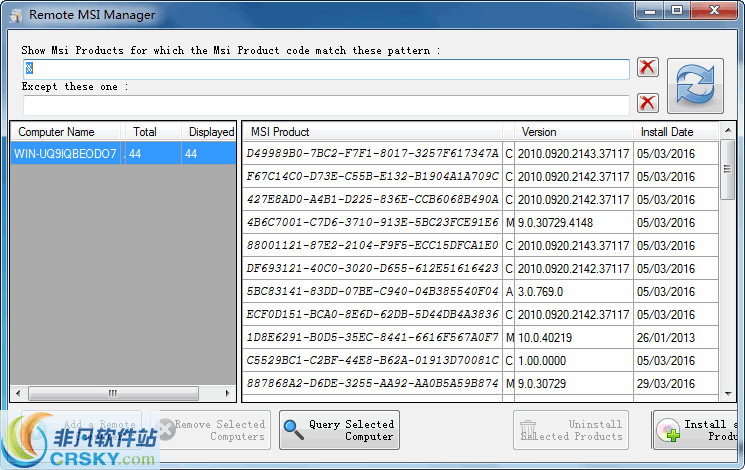
Task: Select product 887868A2-D6DE-3255-AA92-AA0B5A59B874
Action: tap(372, 383)
